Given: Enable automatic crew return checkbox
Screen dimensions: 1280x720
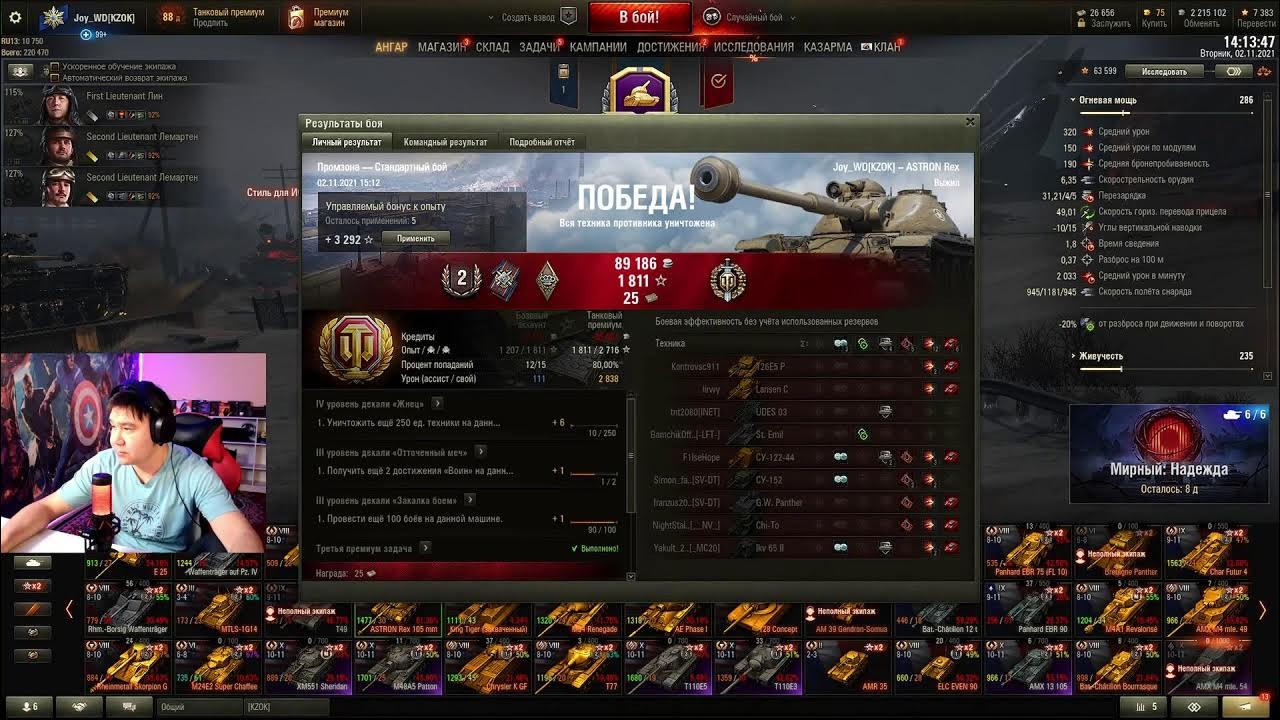Looking at the screenshot, I should 55,78.
